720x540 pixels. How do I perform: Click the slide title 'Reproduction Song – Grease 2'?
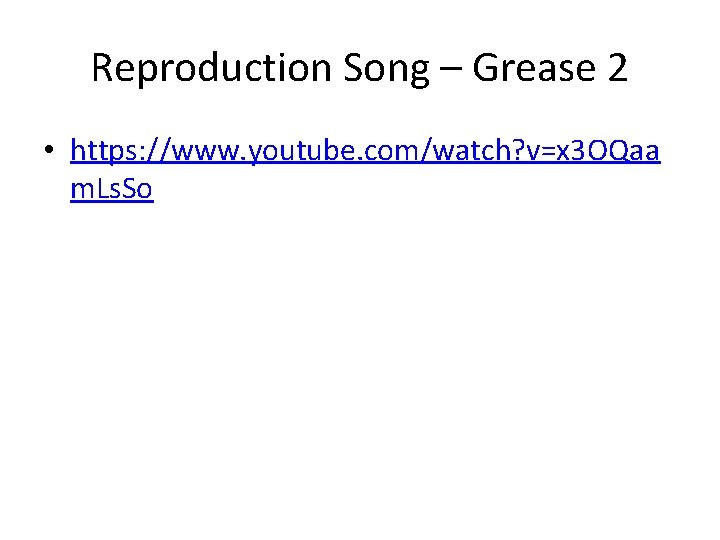pos(359,68)
